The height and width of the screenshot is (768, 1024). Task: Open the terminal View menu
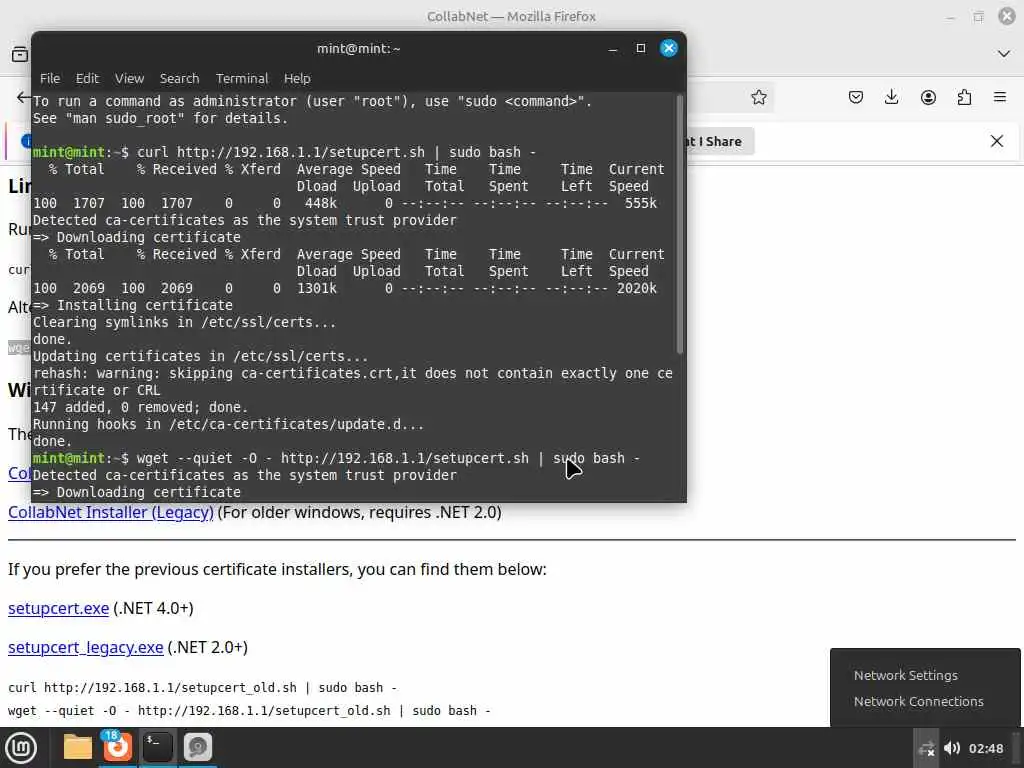pos(129,78)
